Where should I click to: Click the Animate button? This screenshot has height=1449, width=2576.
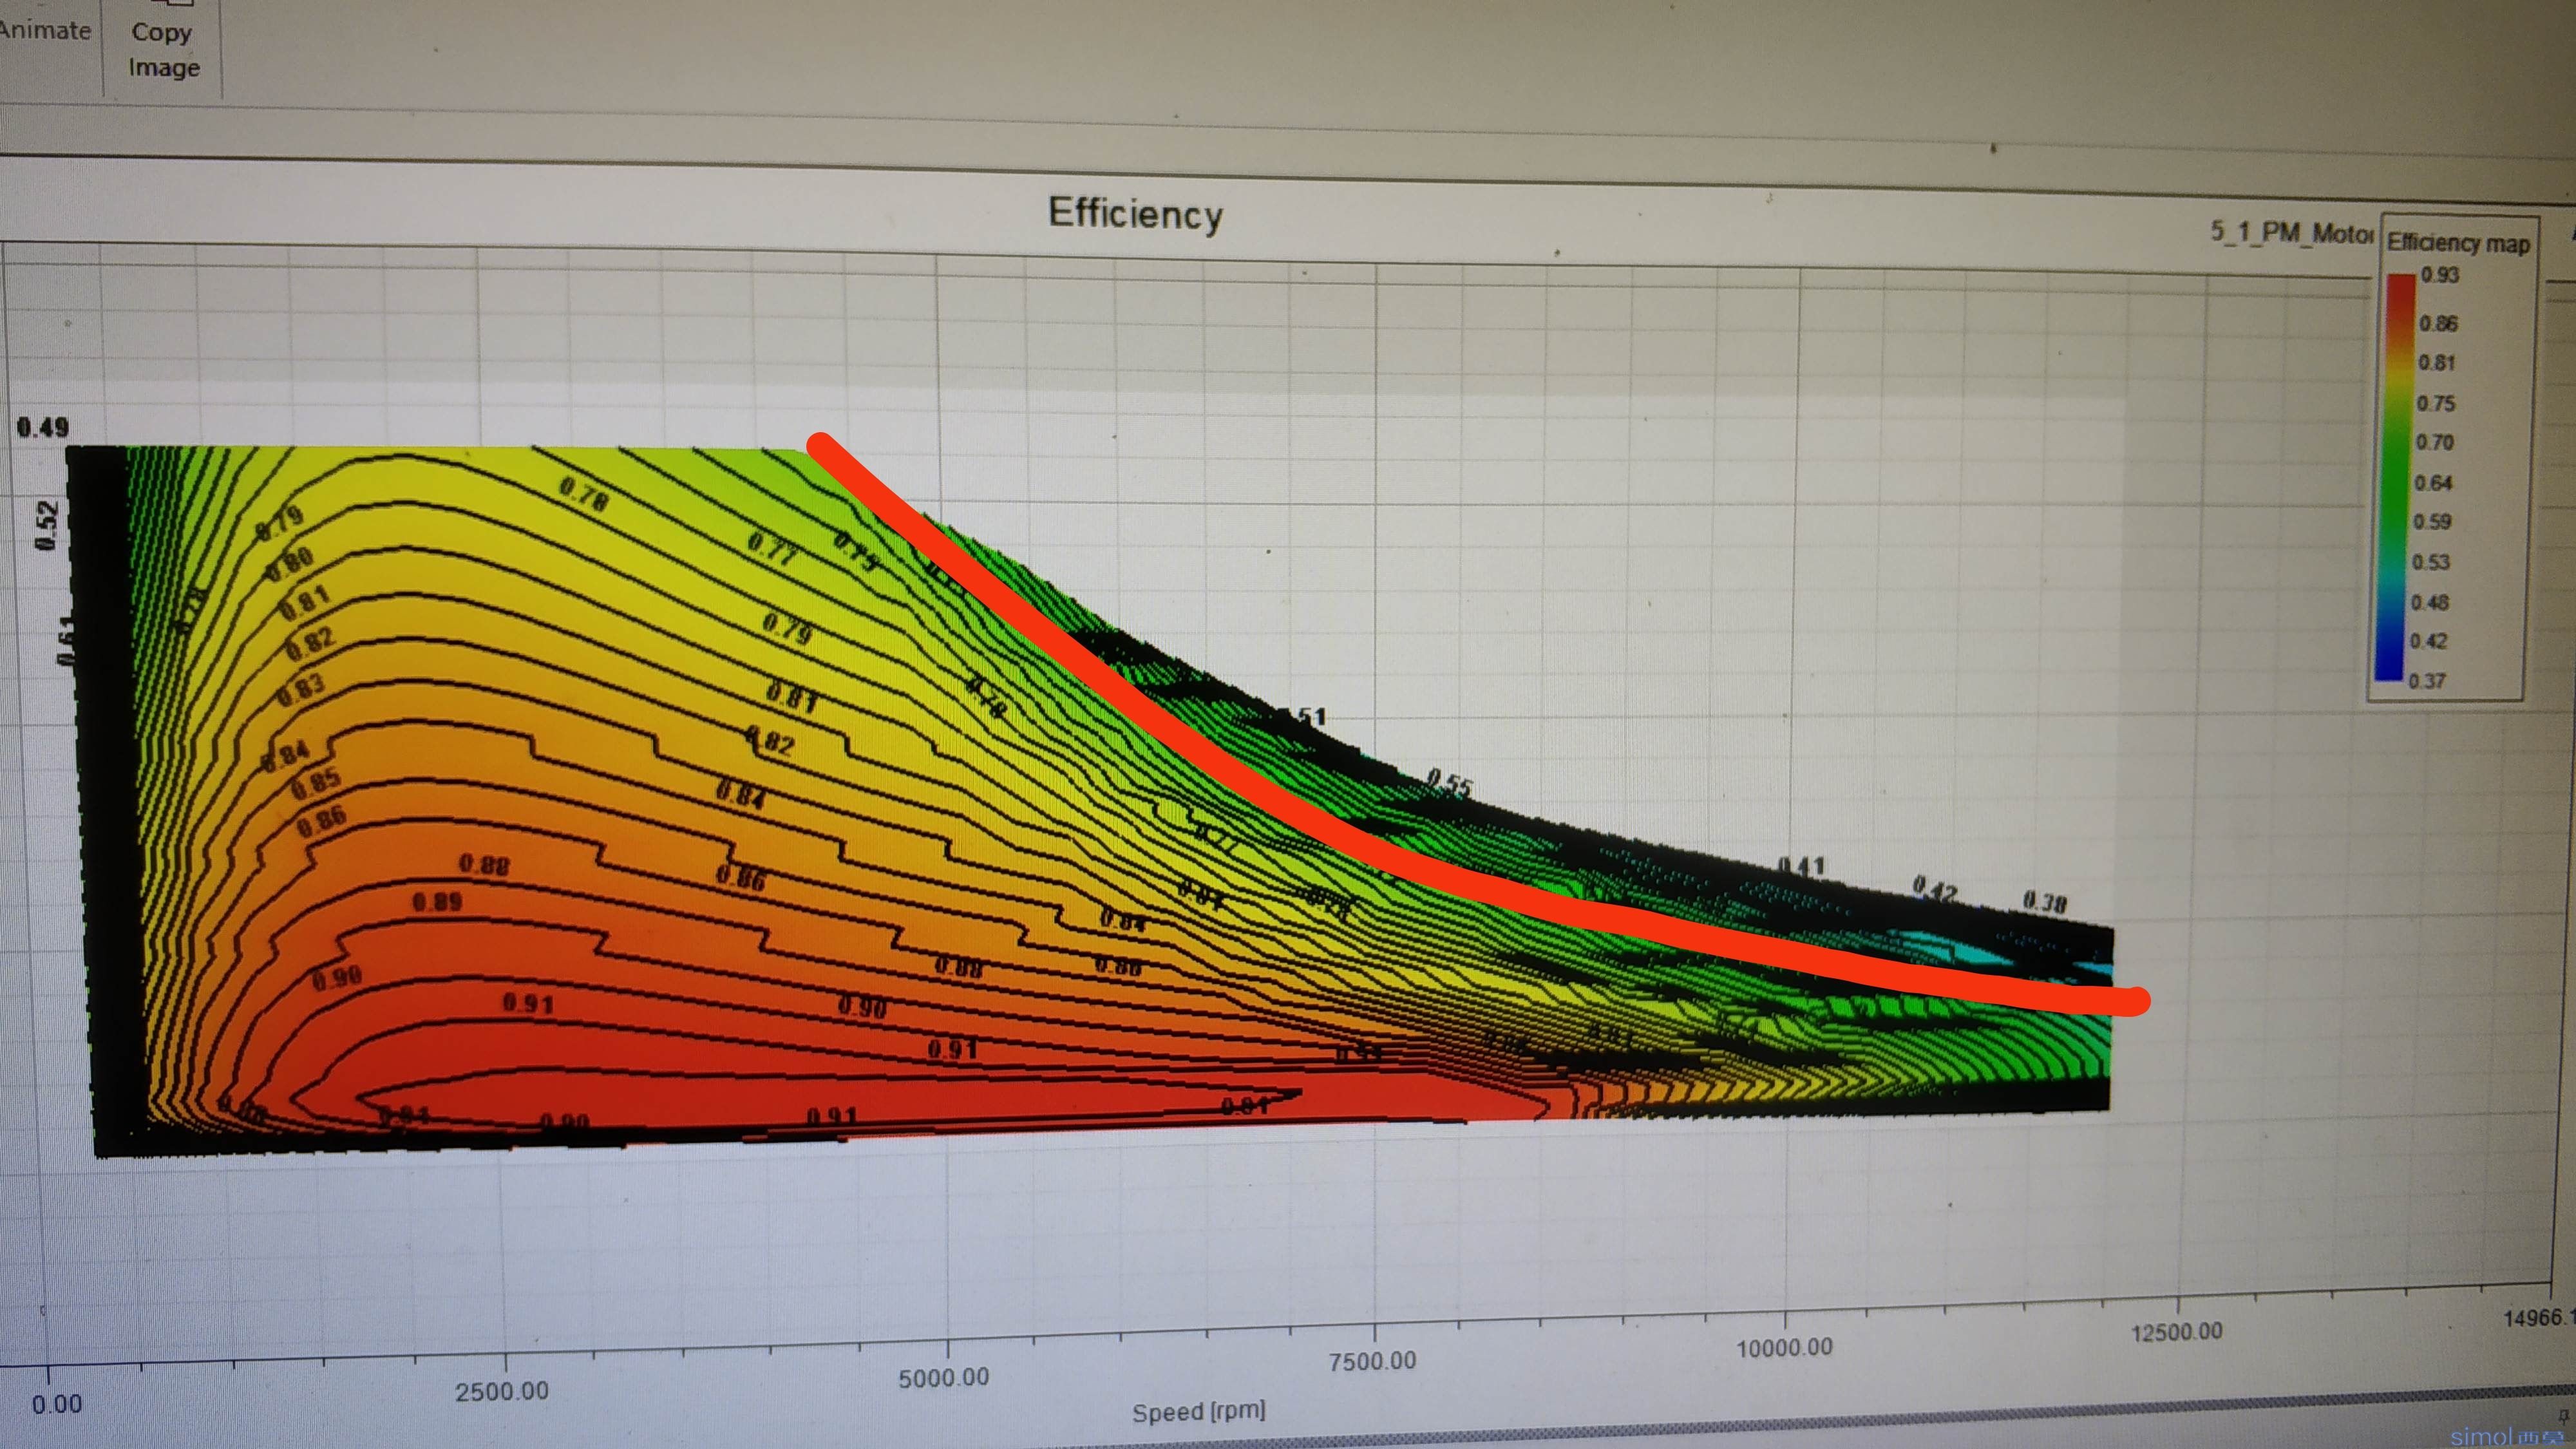45,30
